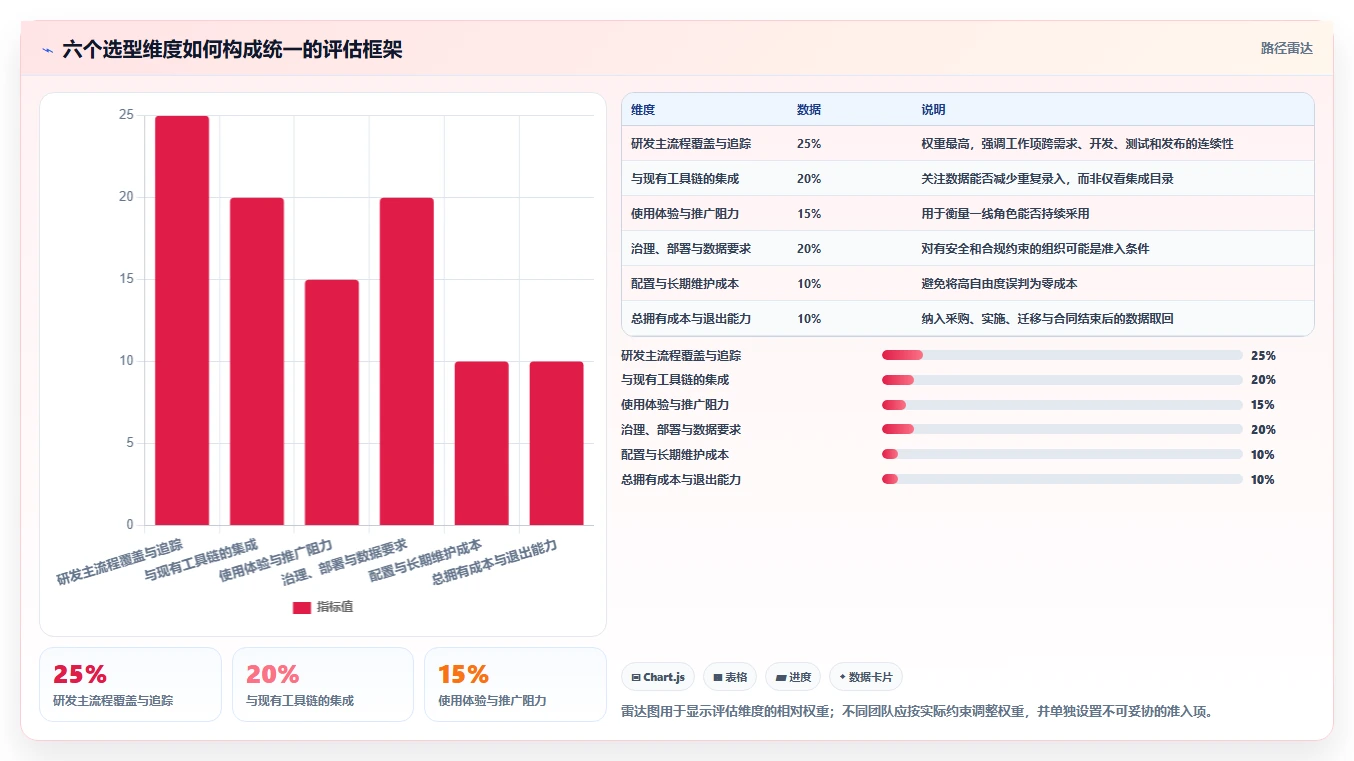The width and height of the screenshot is (1354, 761).
Task: Select description 用于衡量一线角色能否持续采用
Action: click(x=1005, y=214)
